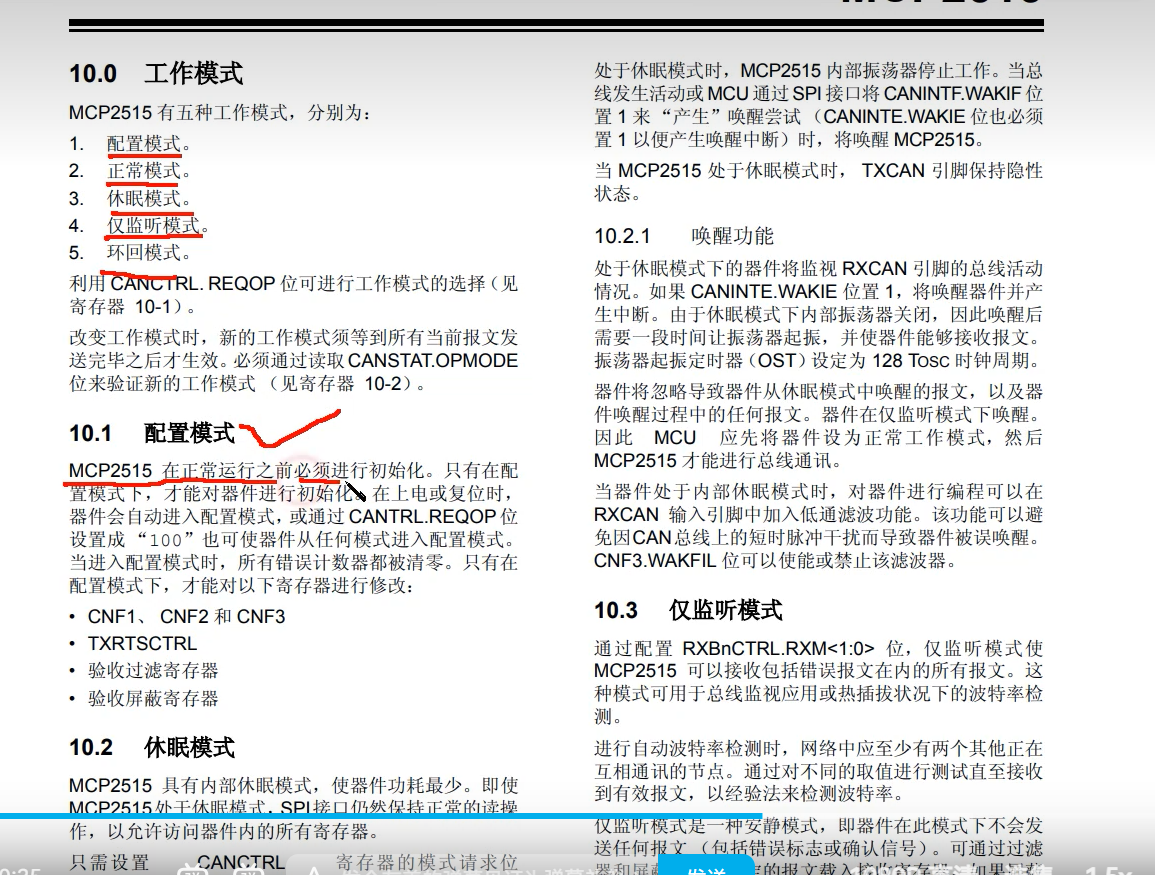This screenshot has width=1155, height=875.
Task: Click the text "CNF3.WAKFIL"
Action: (x=655, y=561)
